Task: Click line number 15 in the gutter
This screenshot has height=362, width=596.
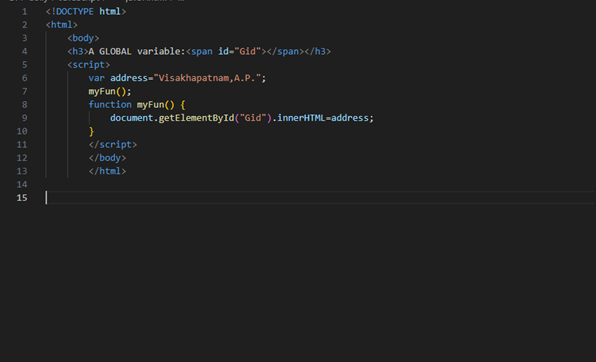Action: click(x=22, y=198)
